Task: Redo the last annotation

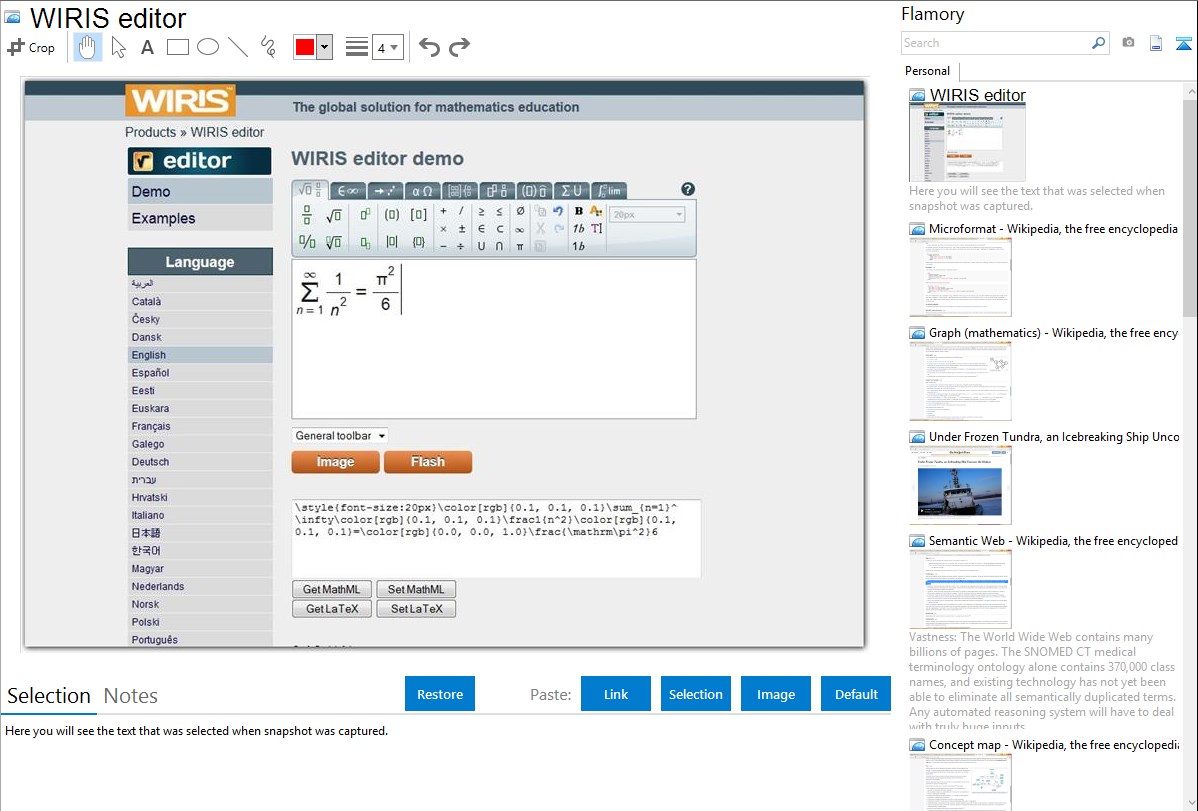Action: pos(459,47)
